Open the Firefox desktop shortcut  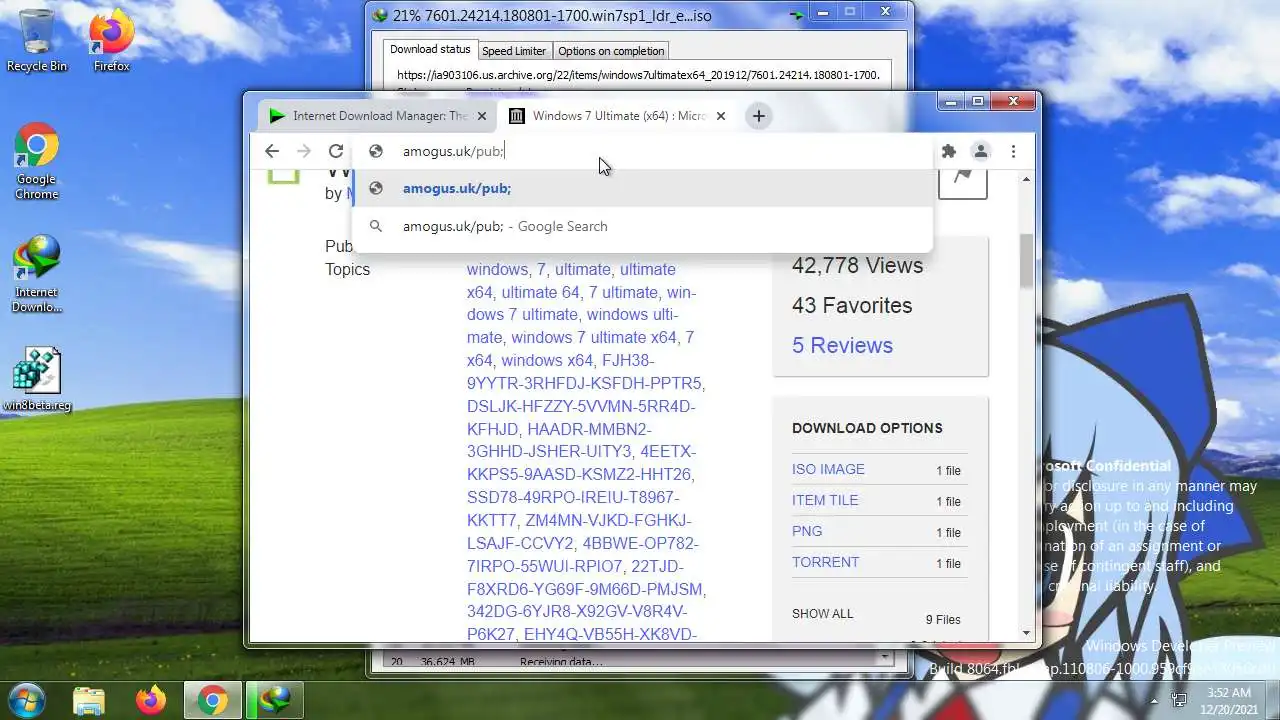coord(111,40)
